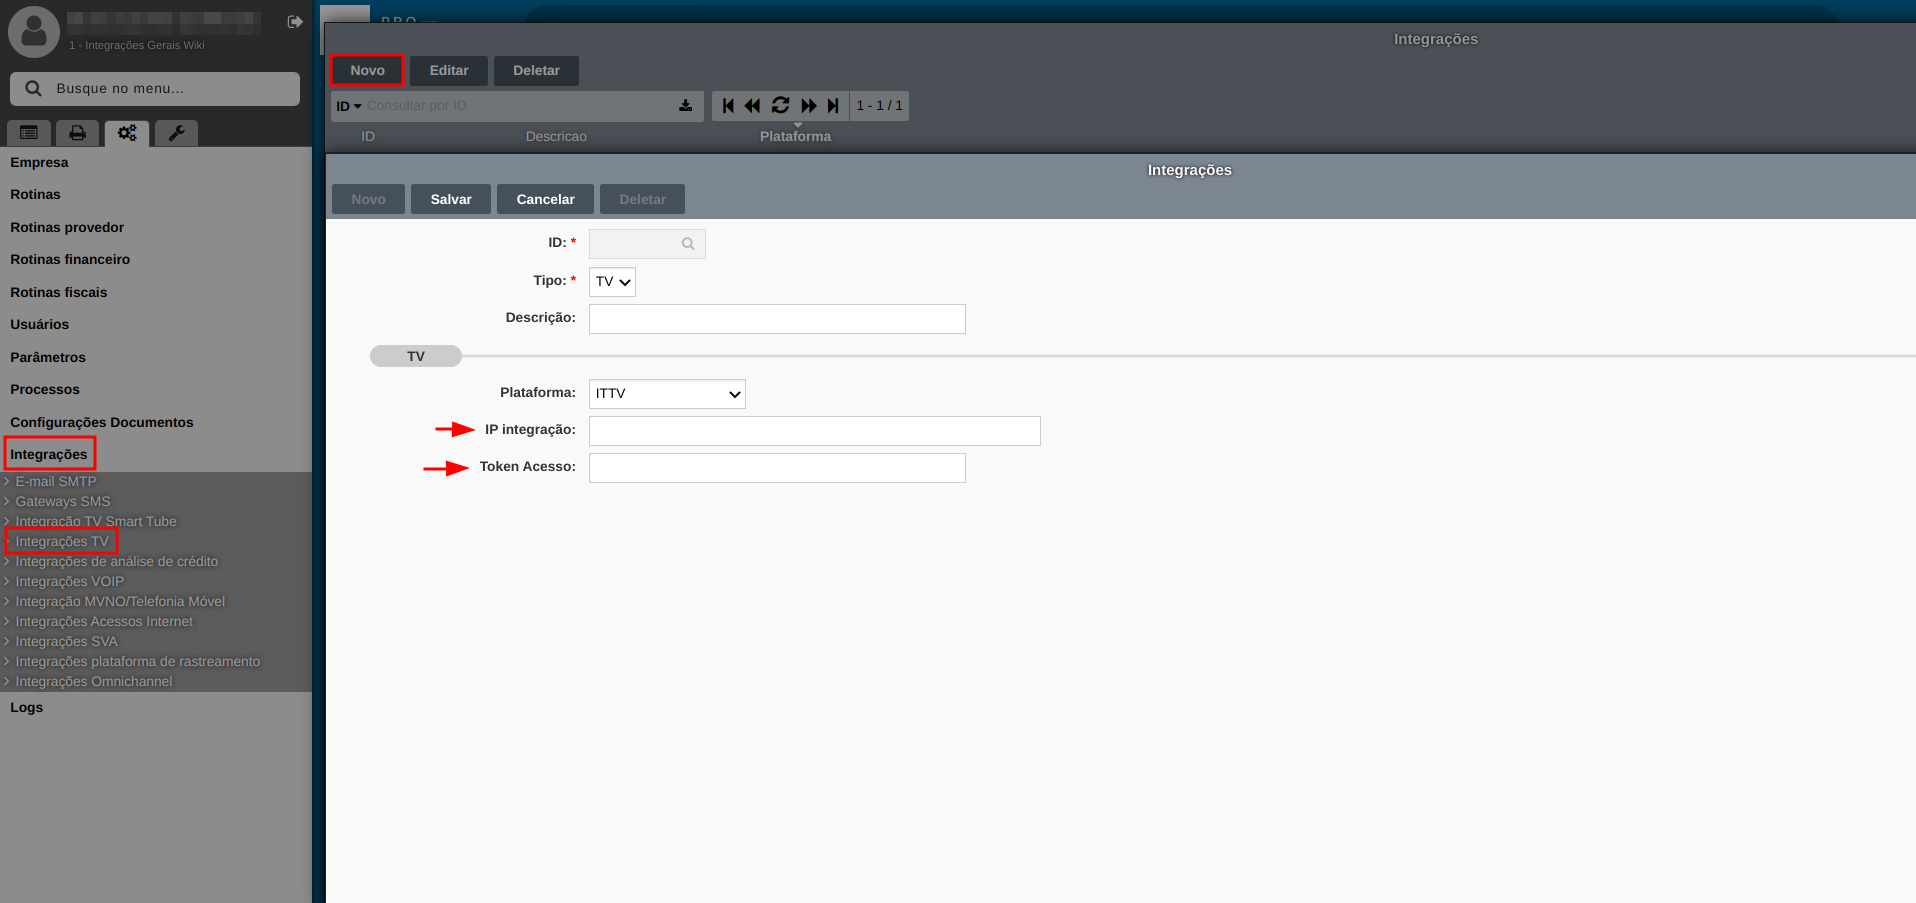Open Integrações TV in the sidebar

coord(62,541)
